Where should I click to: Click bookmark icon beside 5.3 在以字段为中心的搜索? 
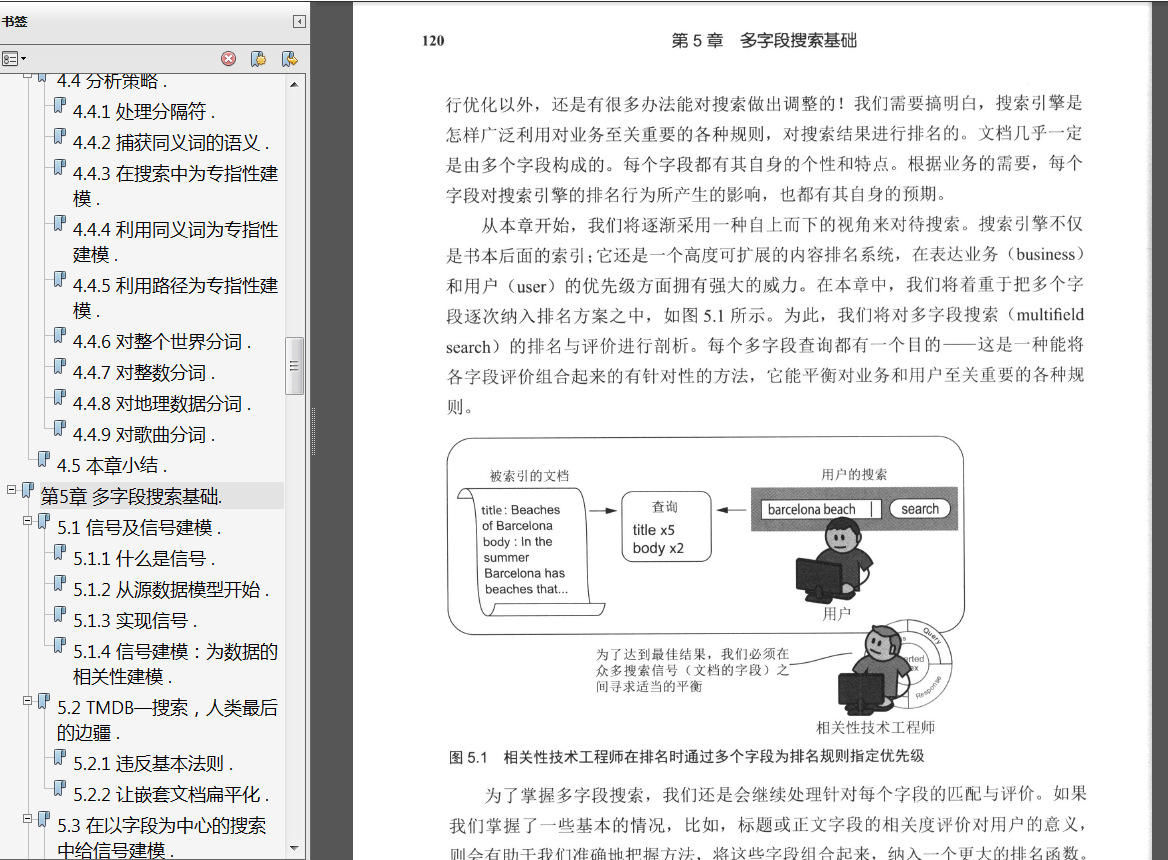pos(44,820)
